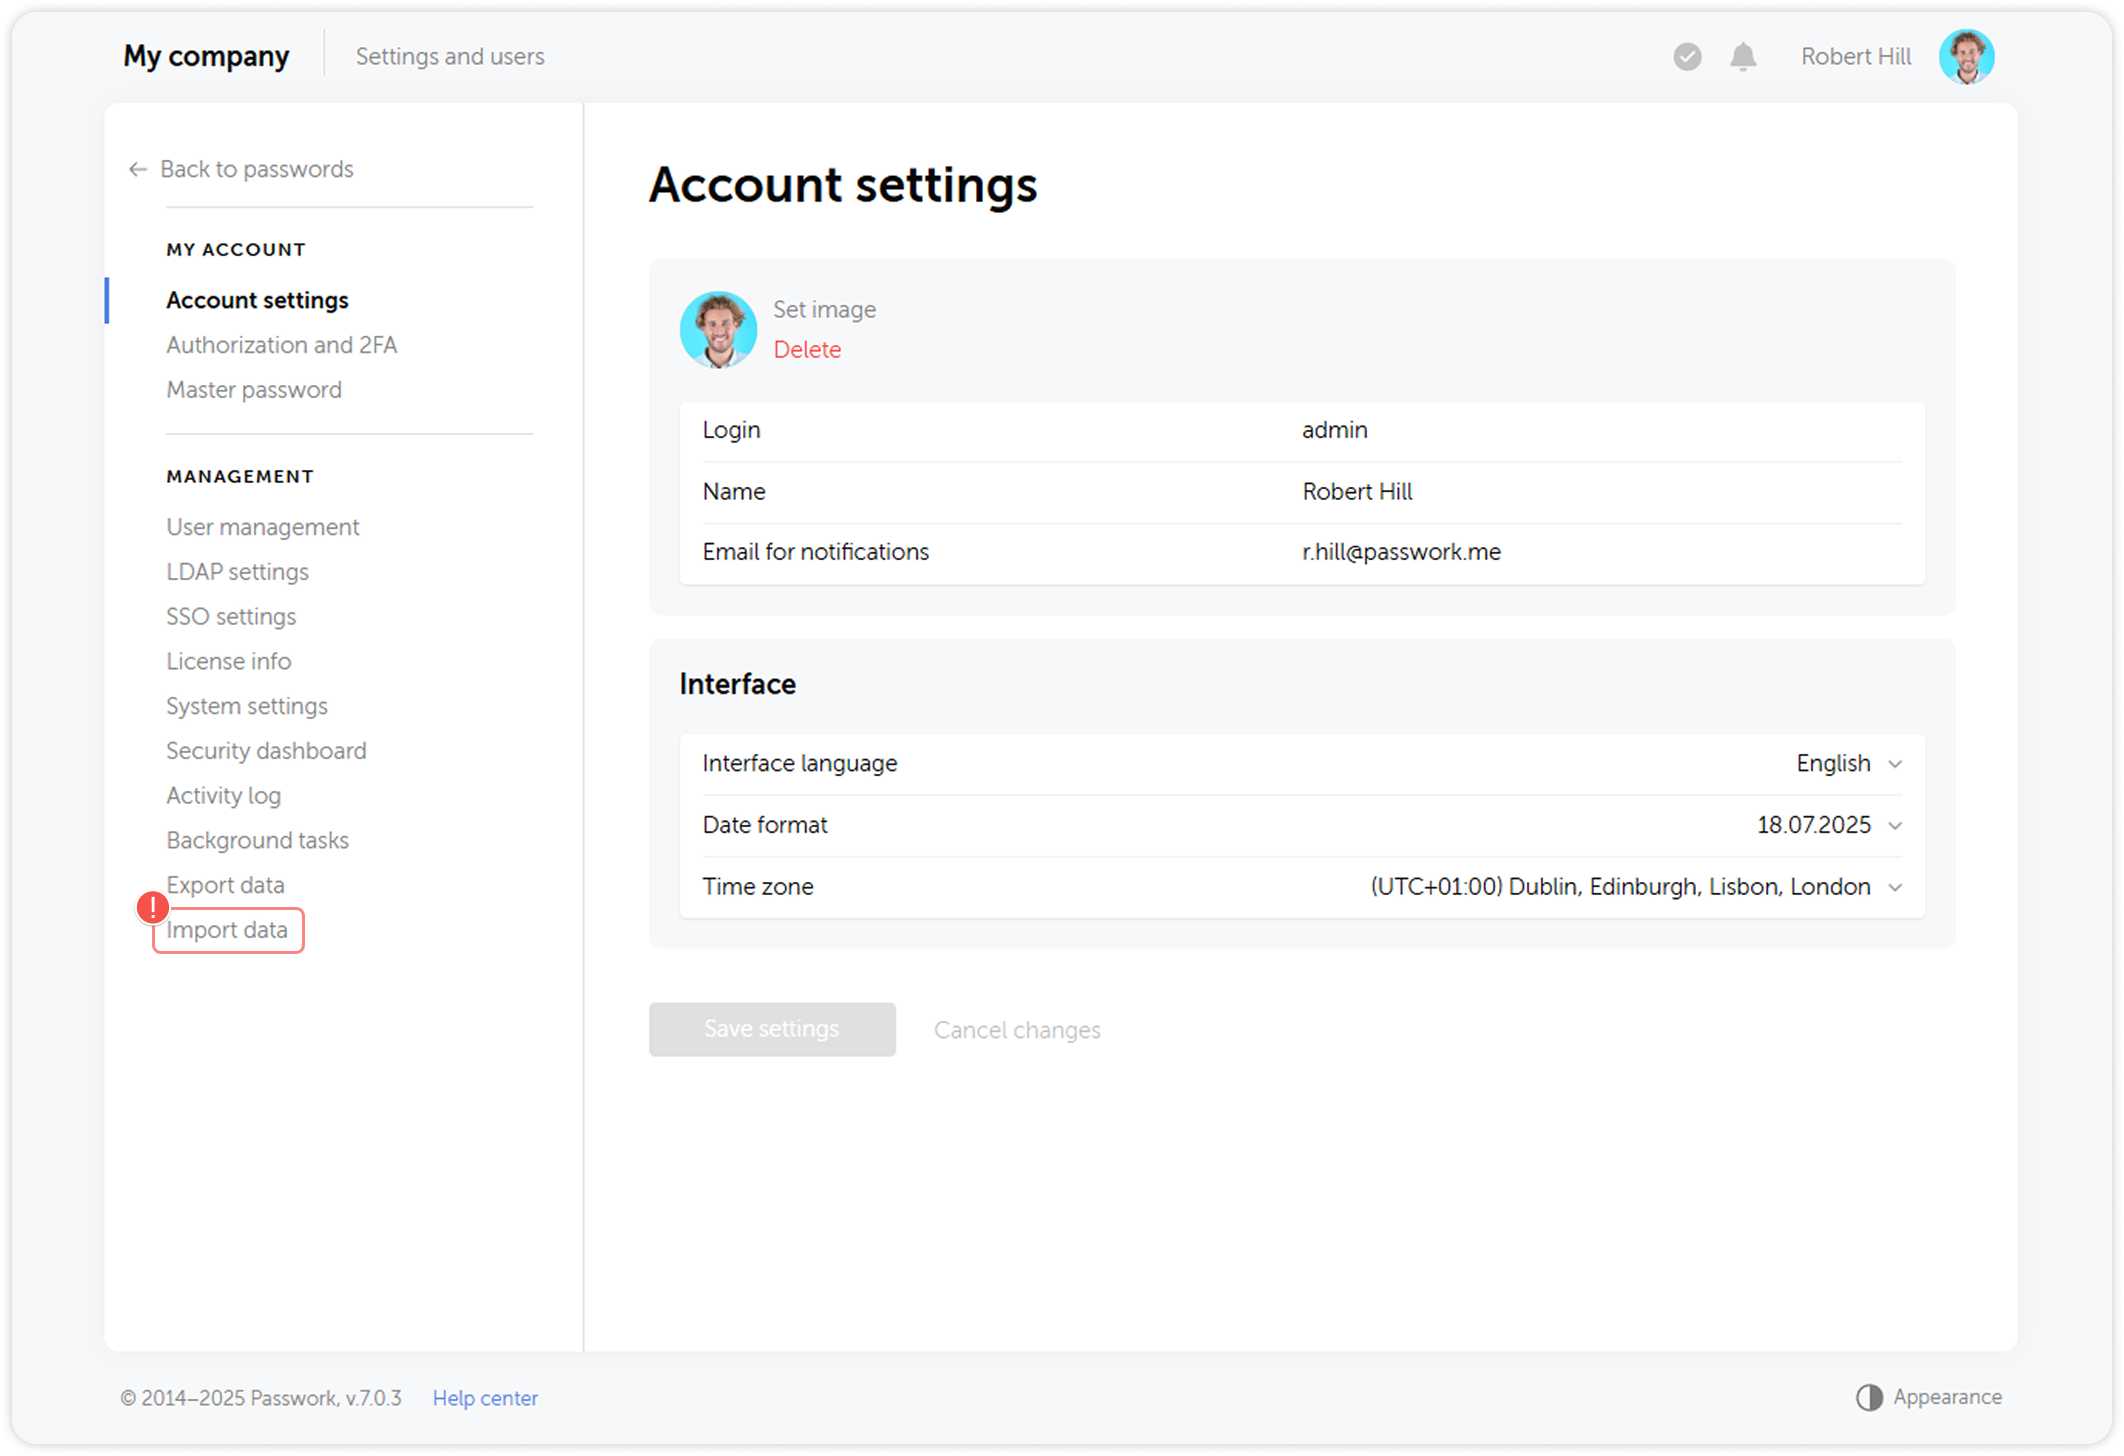This screenshot has width=2124, height=1456.
Task: Open LDAP settings
Action: pos(237,572)
